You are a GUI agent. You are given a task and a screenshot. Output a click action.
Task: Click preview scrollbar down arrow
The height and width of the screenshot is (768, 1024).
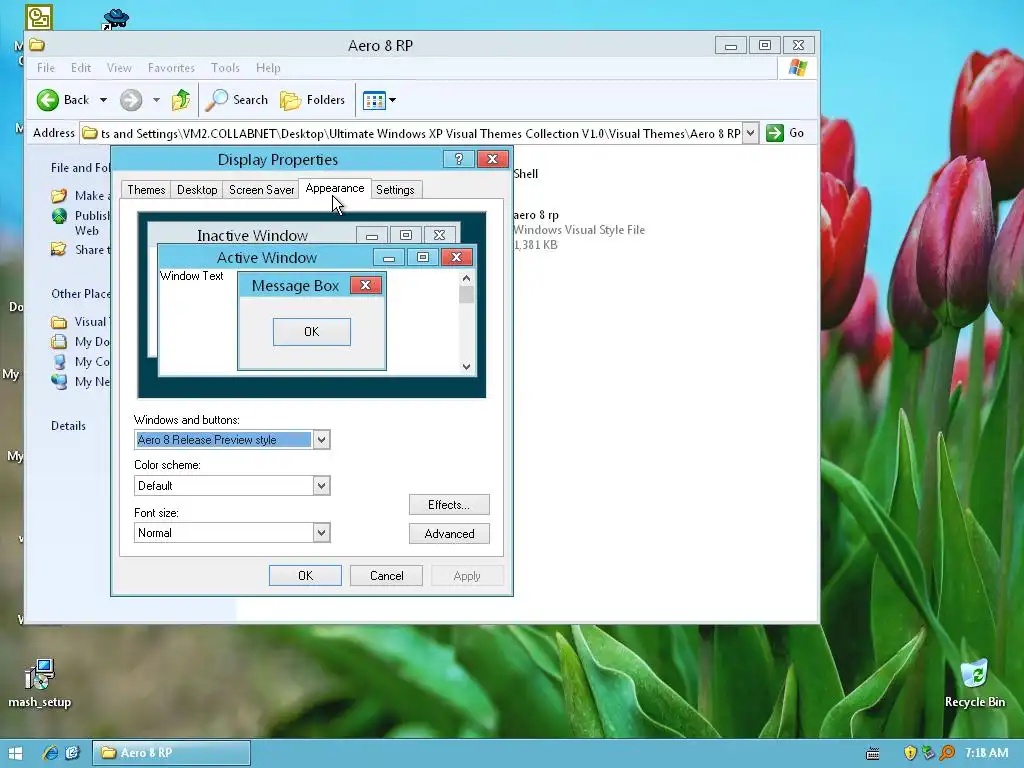pos(466,366)
